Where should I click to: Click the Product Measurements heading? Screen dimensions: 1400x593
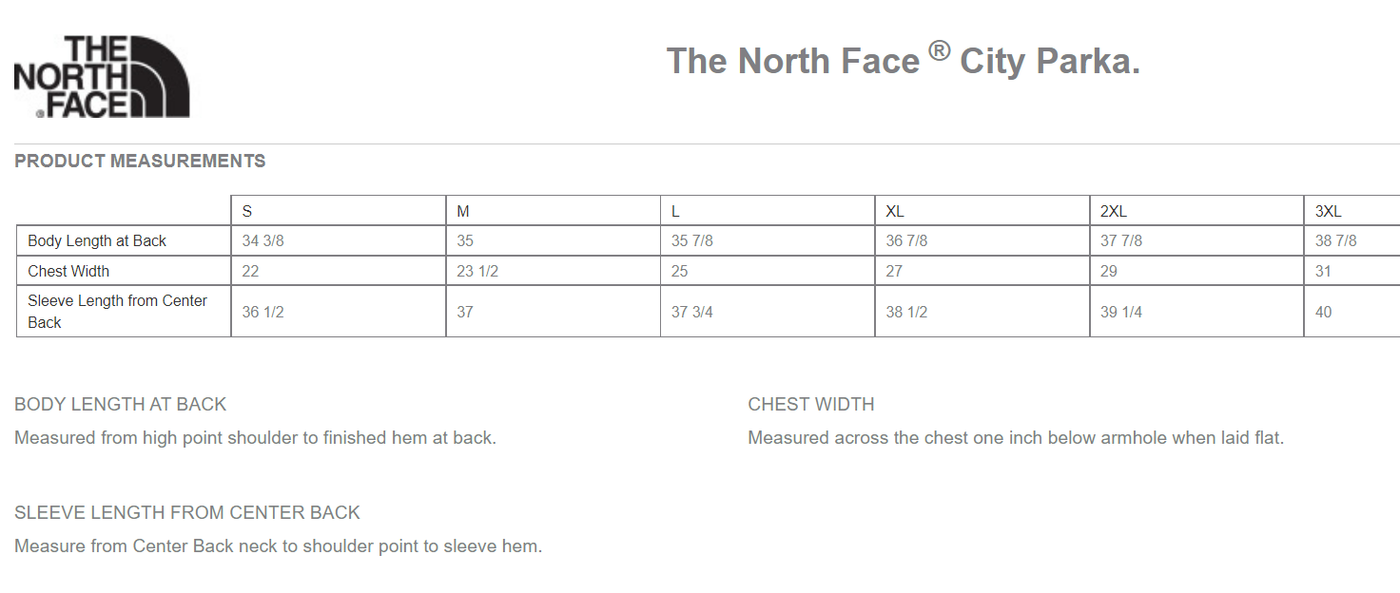pyautogui.click(x=140, y=161)
